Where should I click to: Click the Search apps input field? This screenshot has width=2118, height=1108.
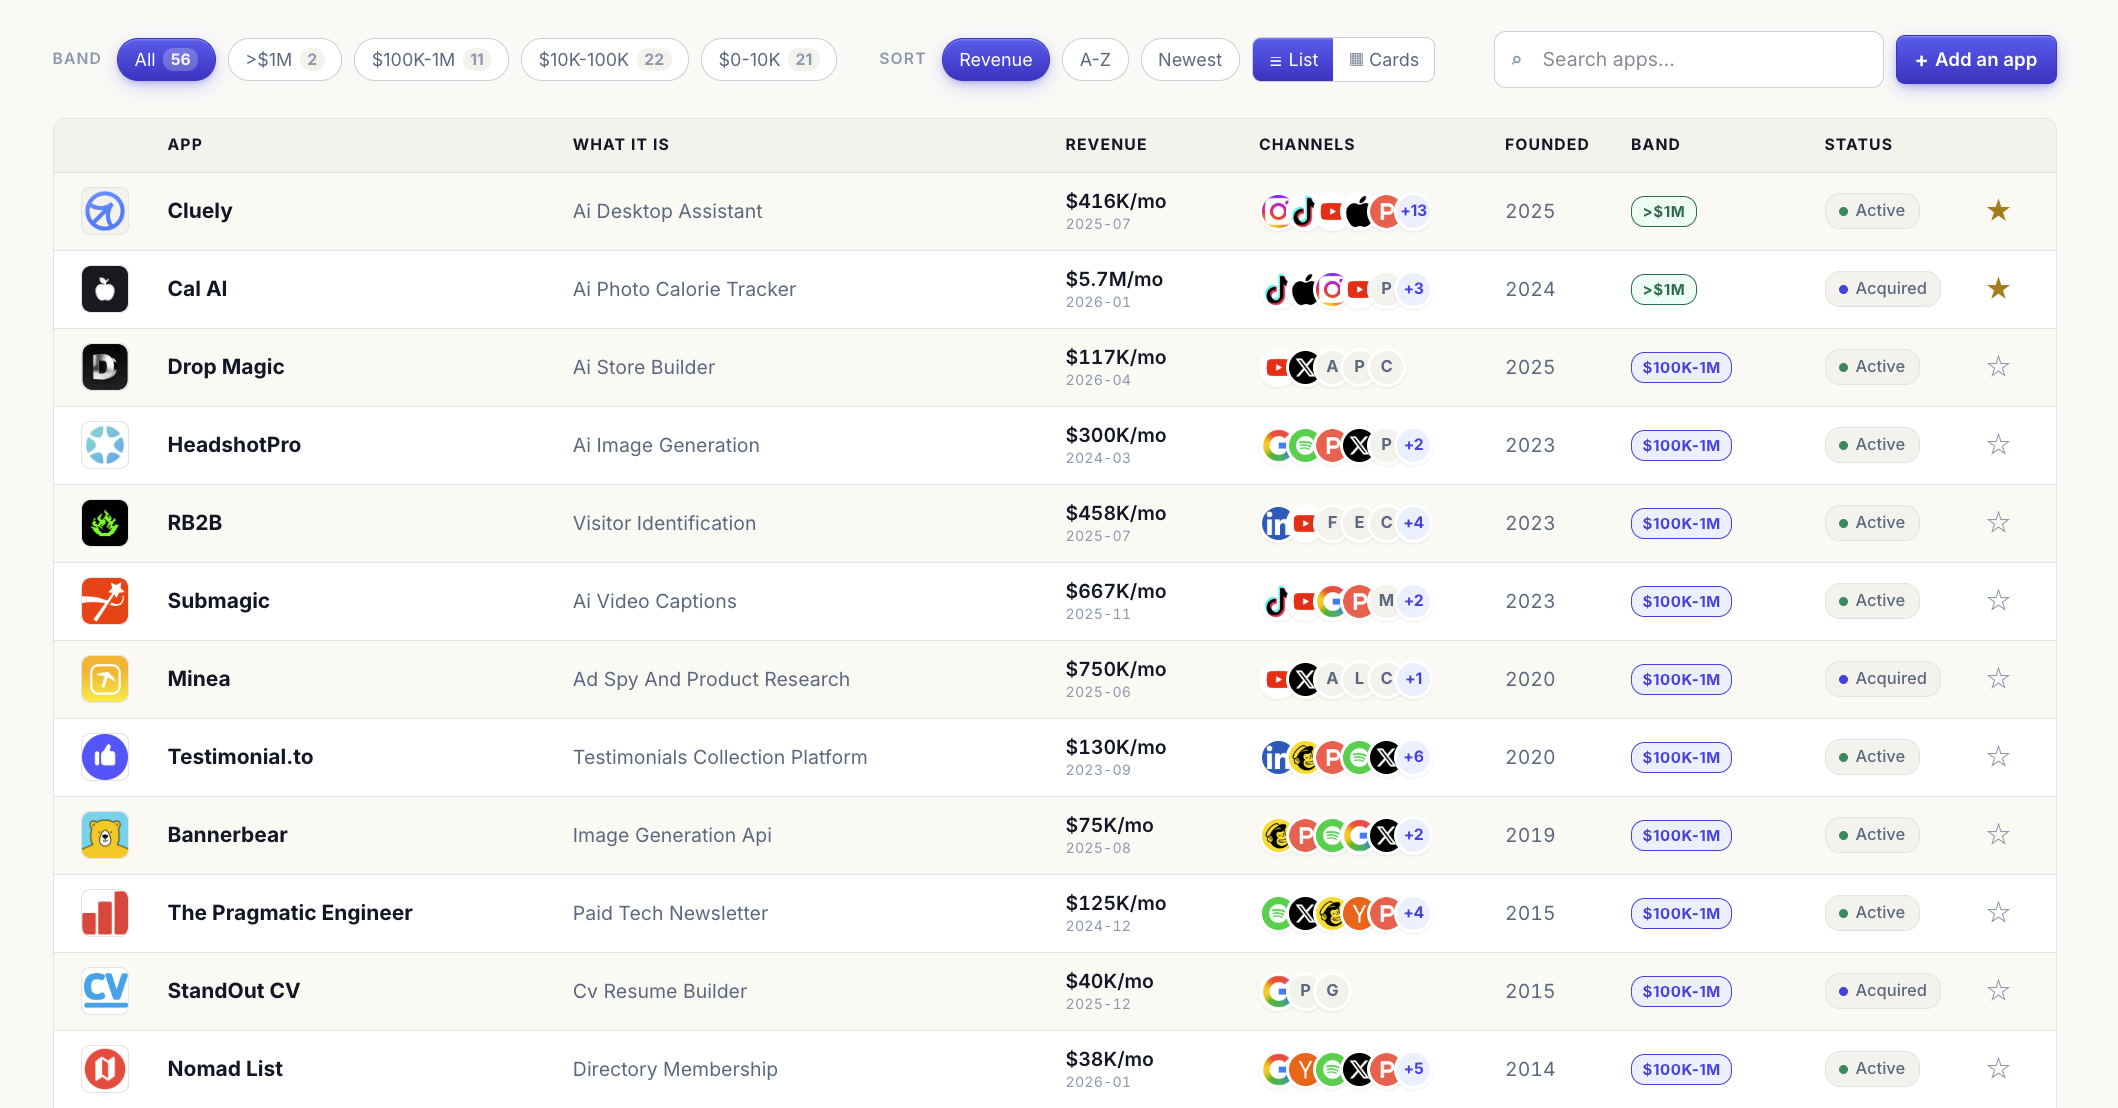point(1700,60)
